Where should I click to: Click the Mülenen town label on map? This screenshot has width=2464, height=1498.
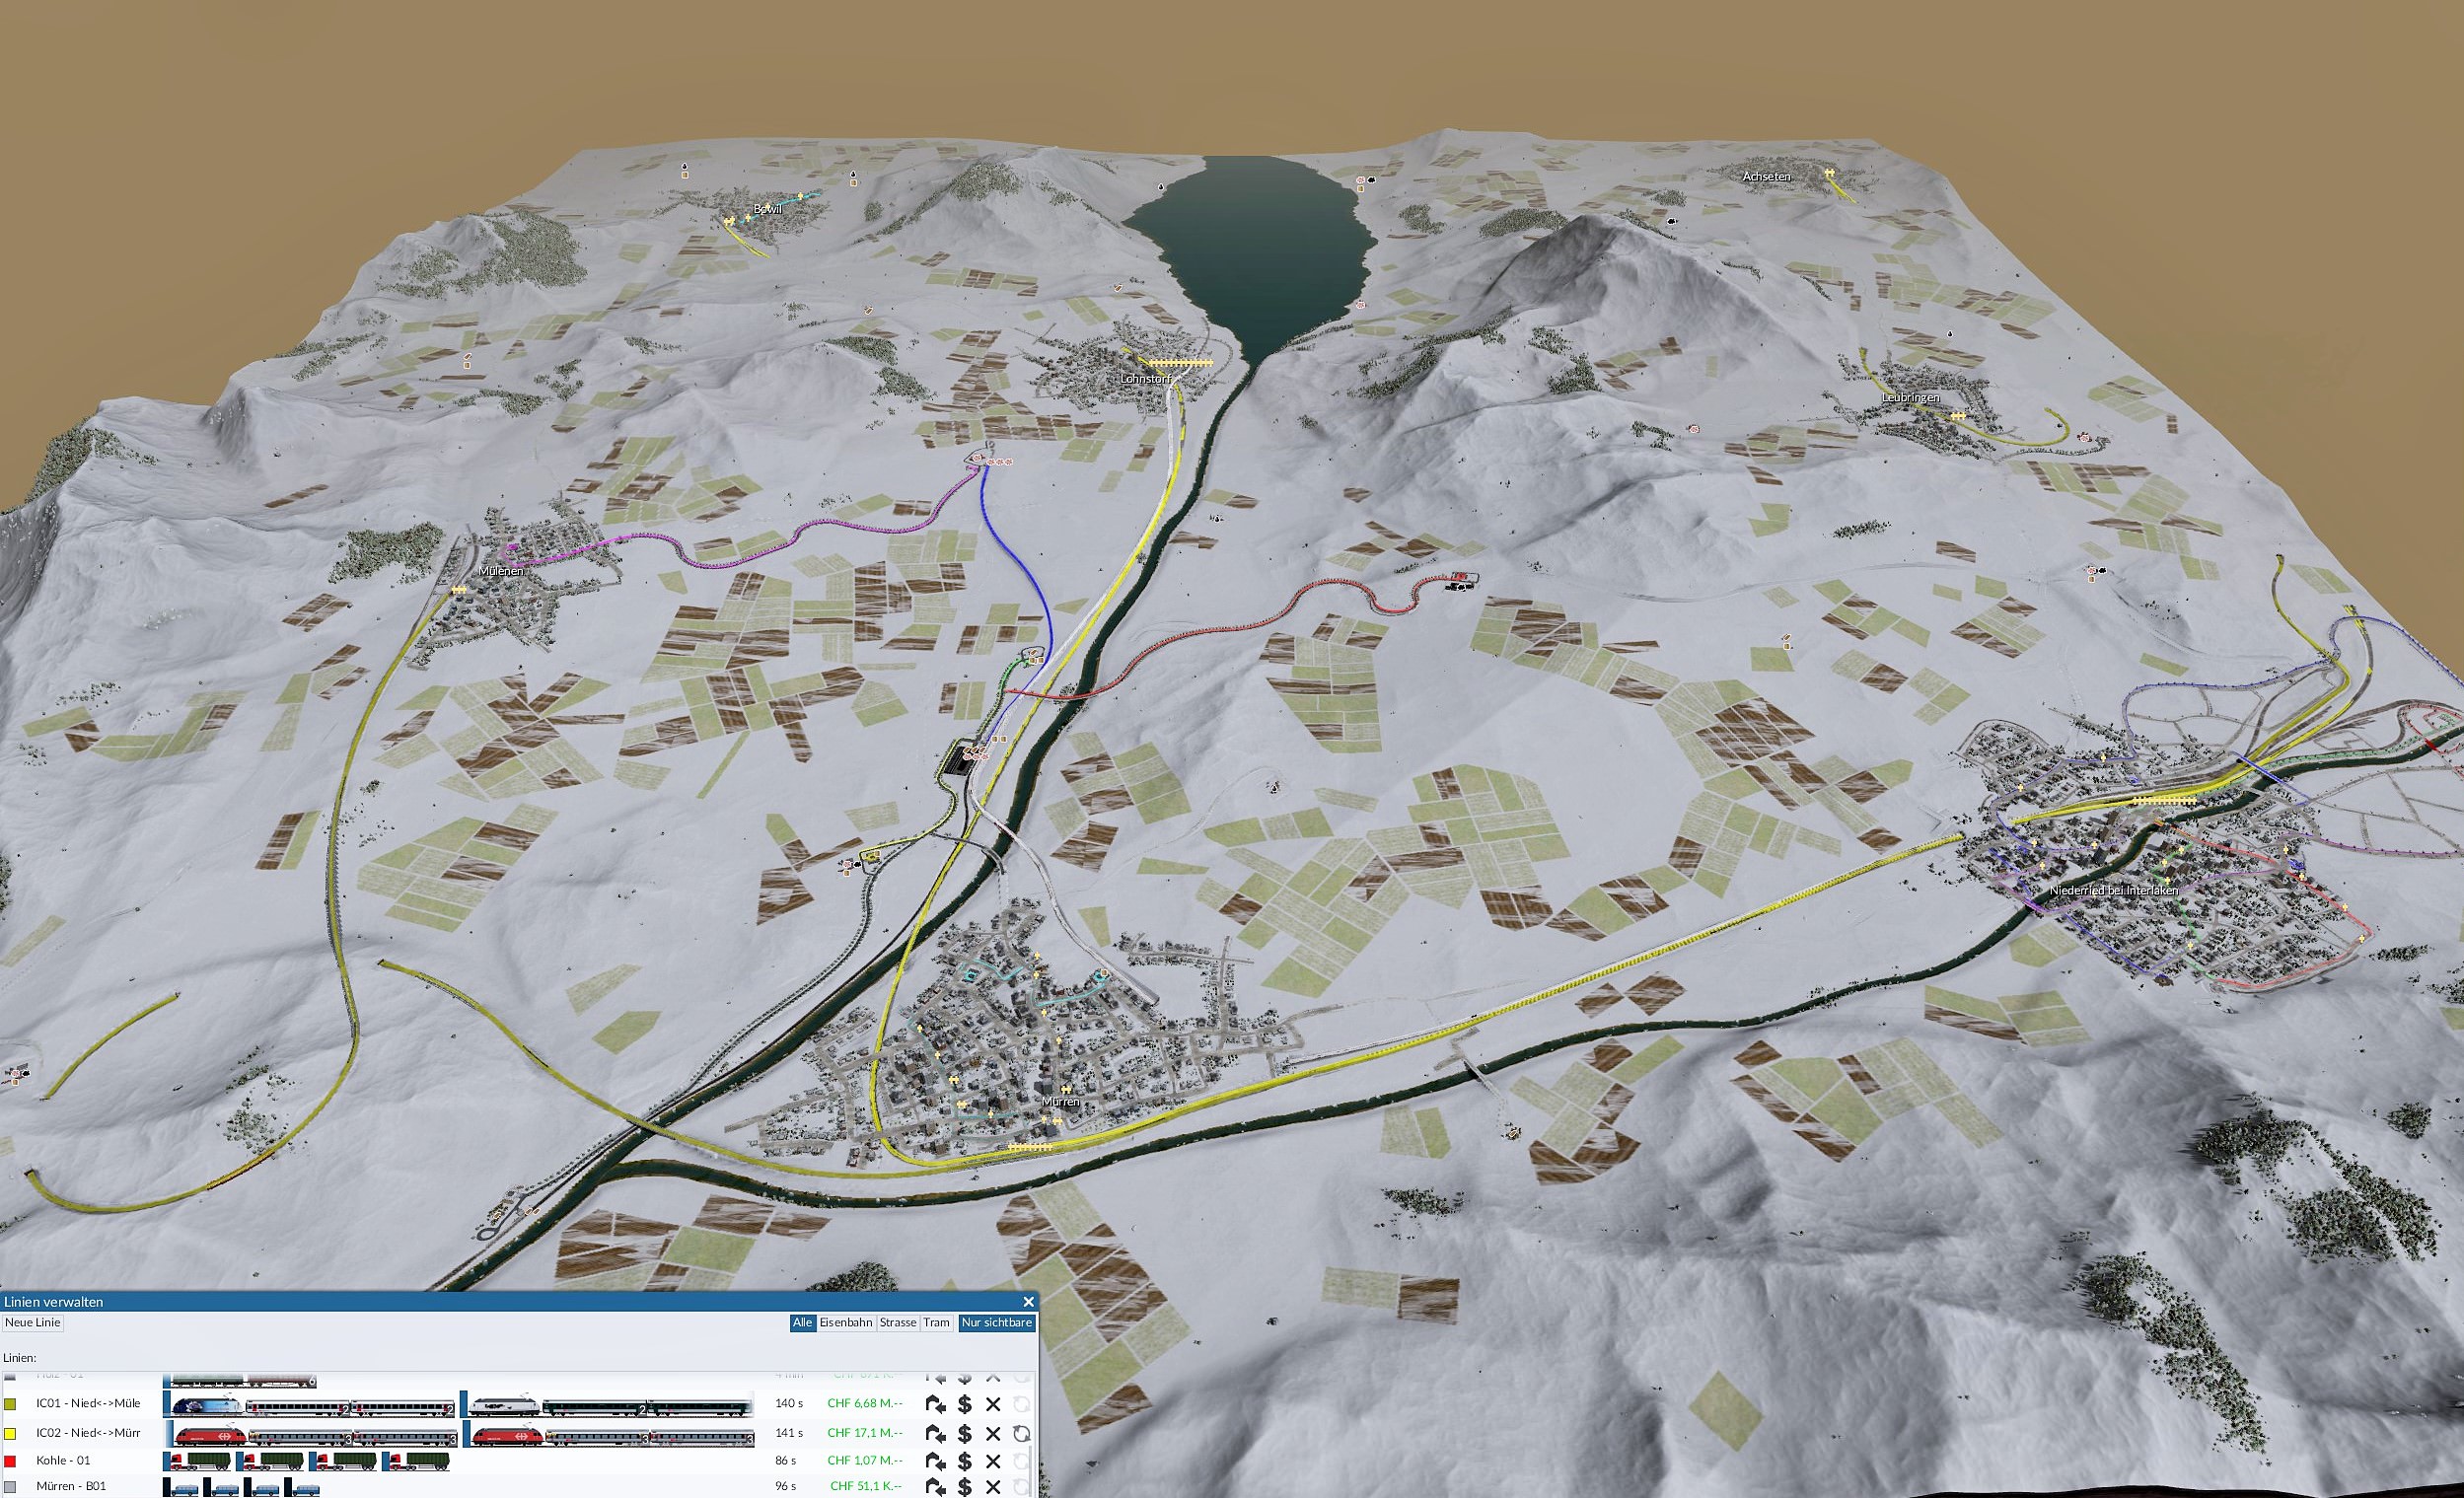click(x=501, y=571)
